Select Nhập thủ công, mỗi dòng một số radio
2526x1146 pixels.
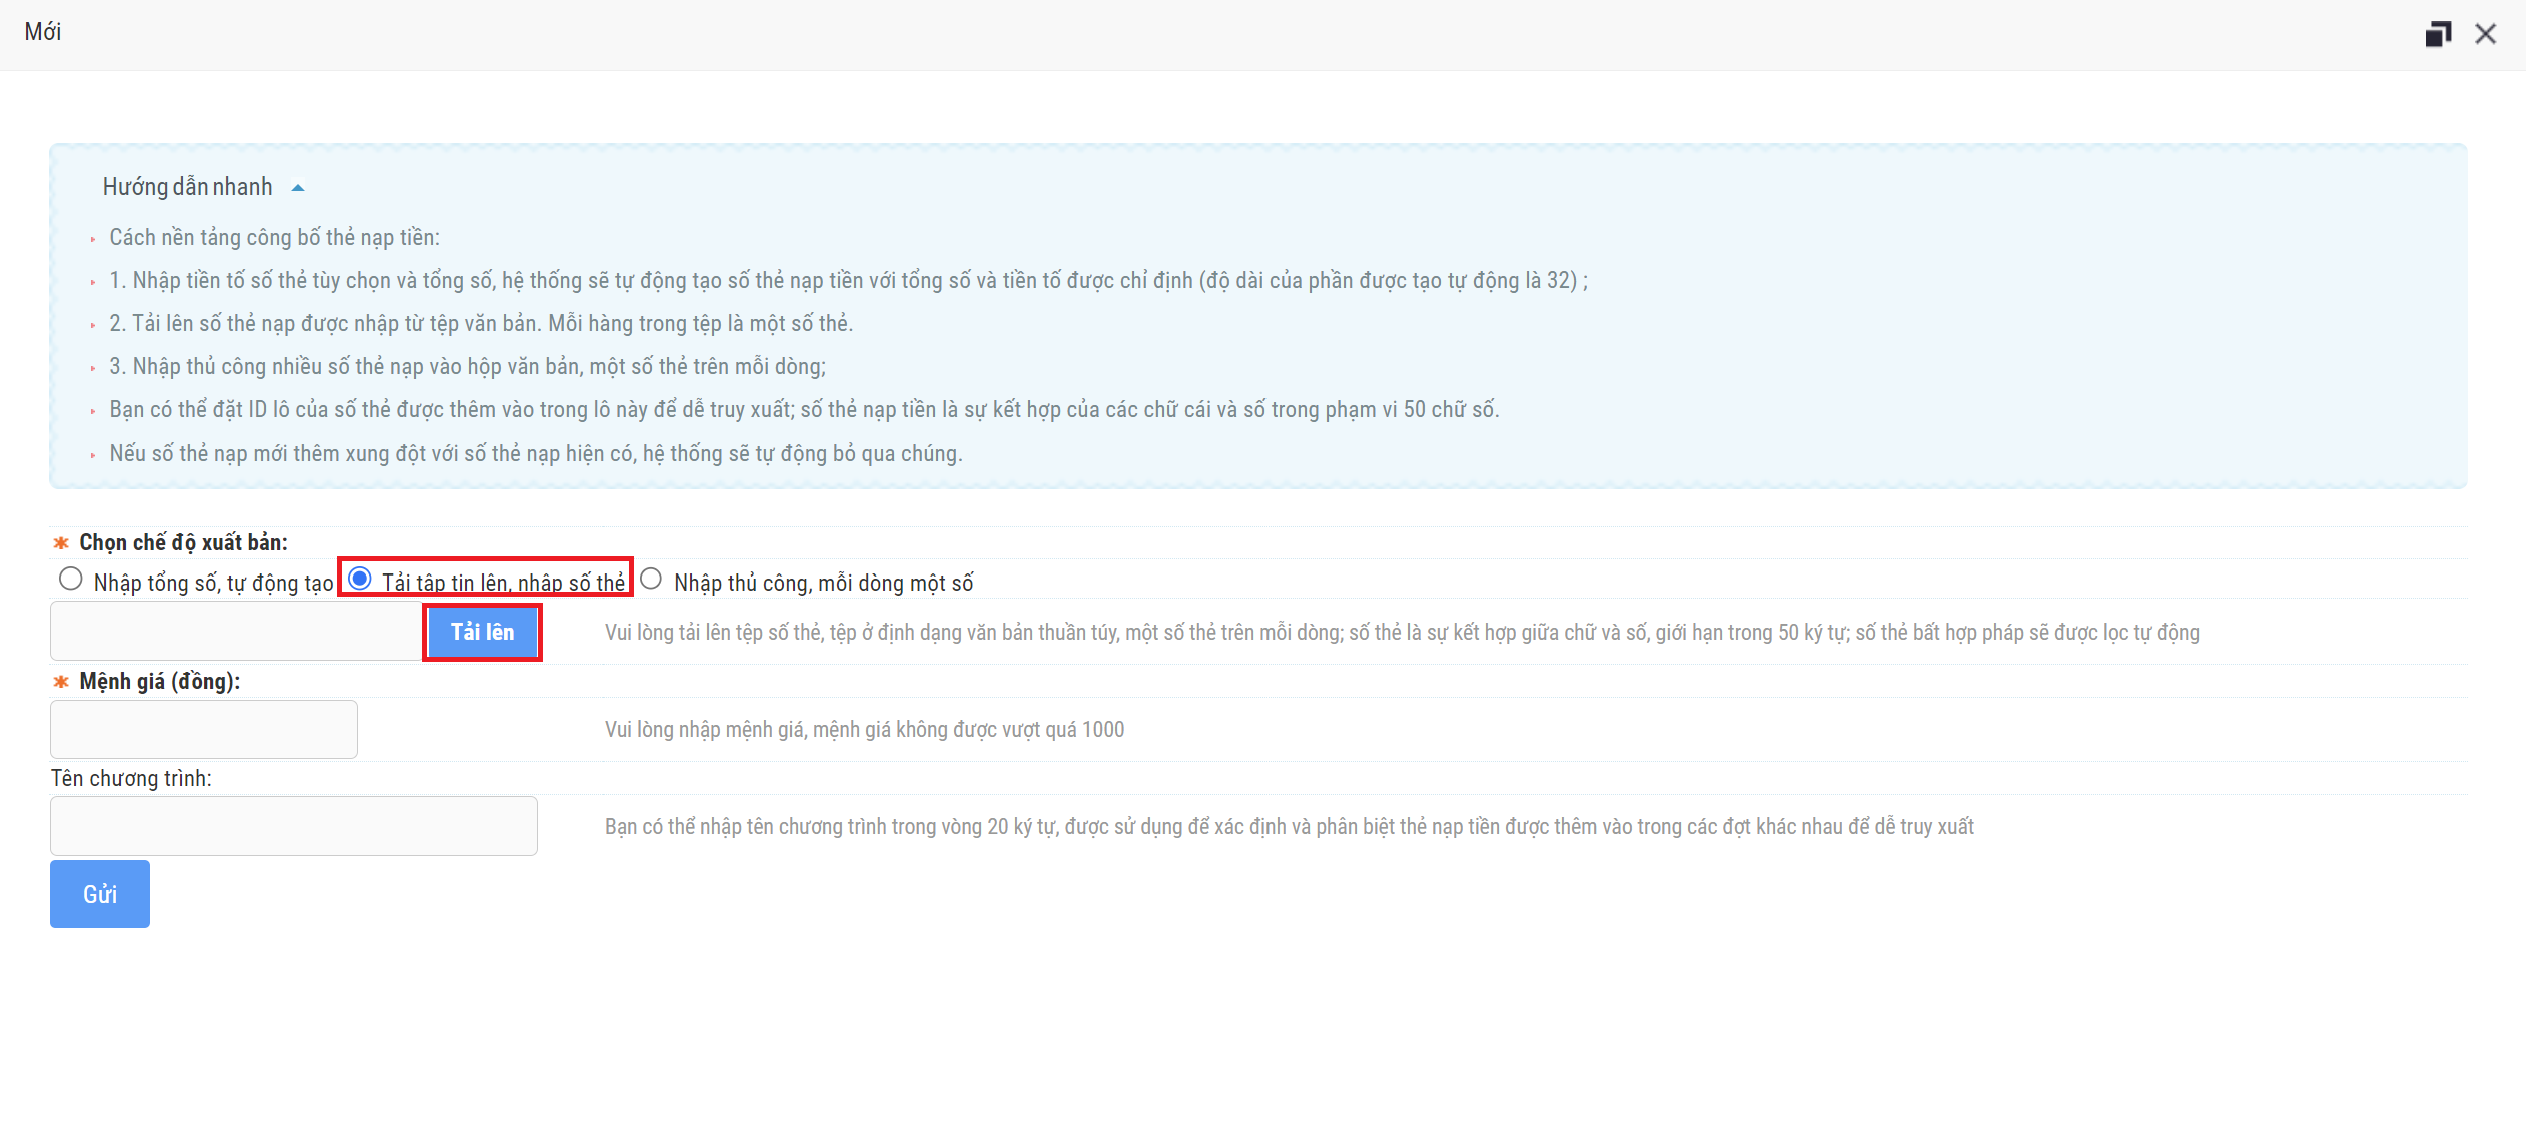tap(651, 579)
